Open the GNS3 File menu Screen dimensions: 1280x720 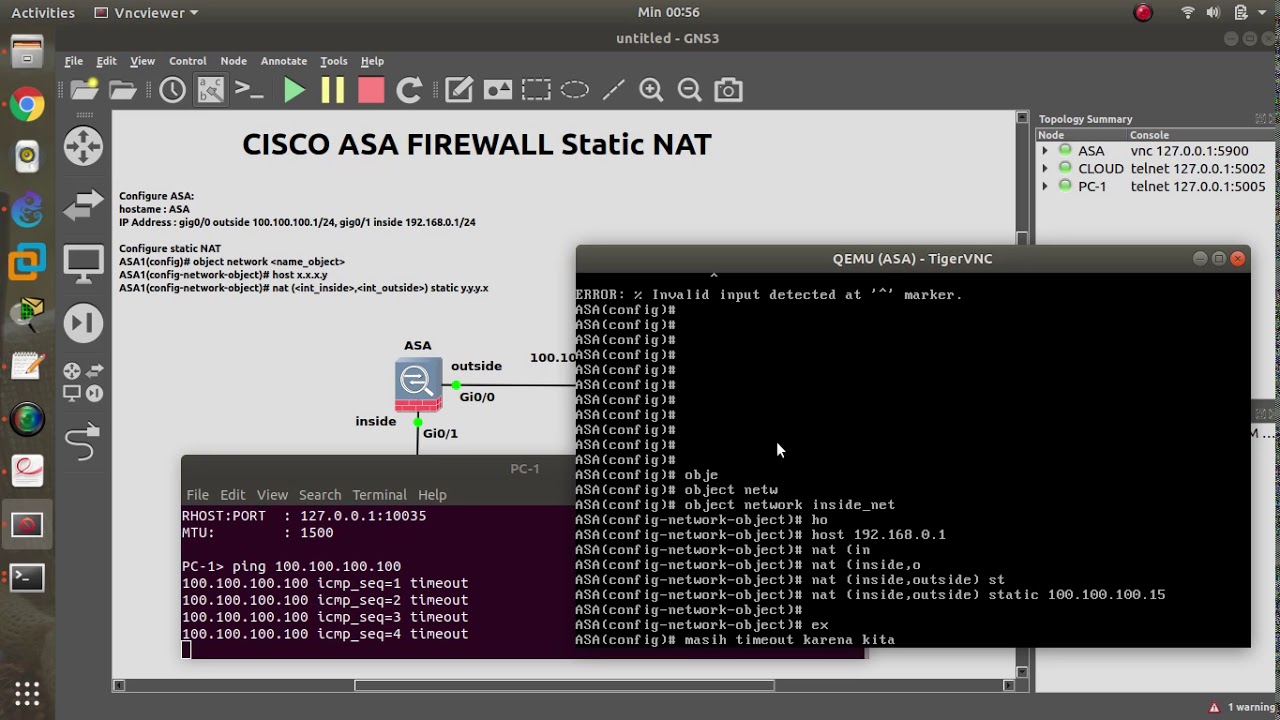point(74,61)
